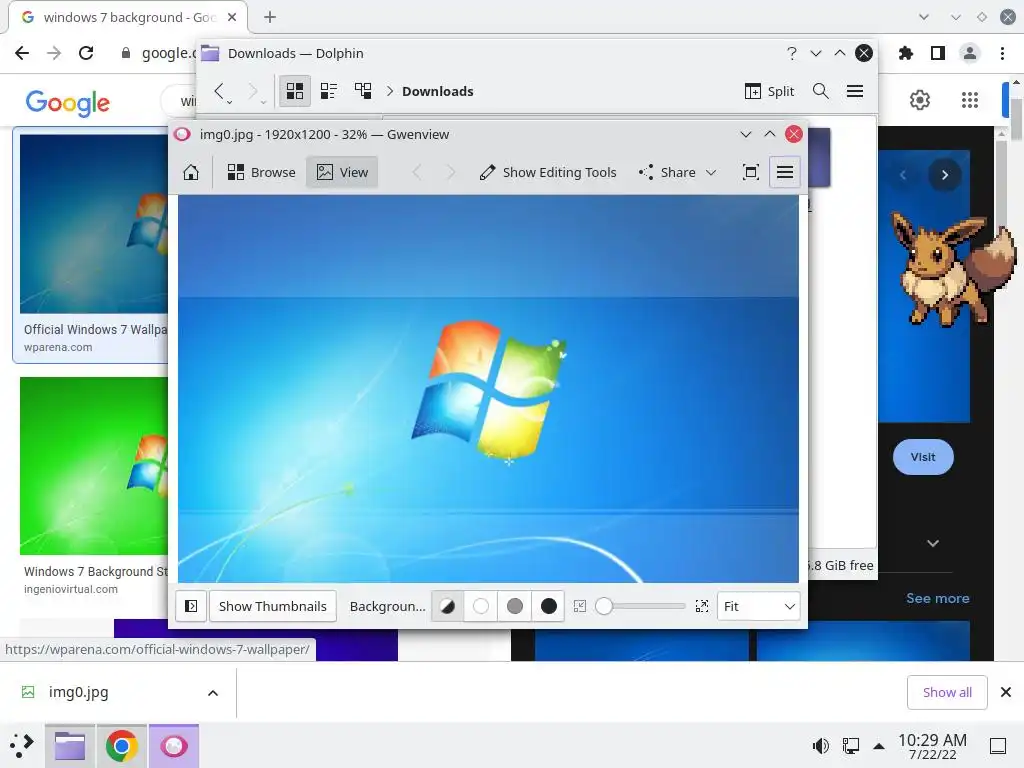Switch to Dolphin in taskbar
The width and height of the screenshot is (1024, 768).
70,746
